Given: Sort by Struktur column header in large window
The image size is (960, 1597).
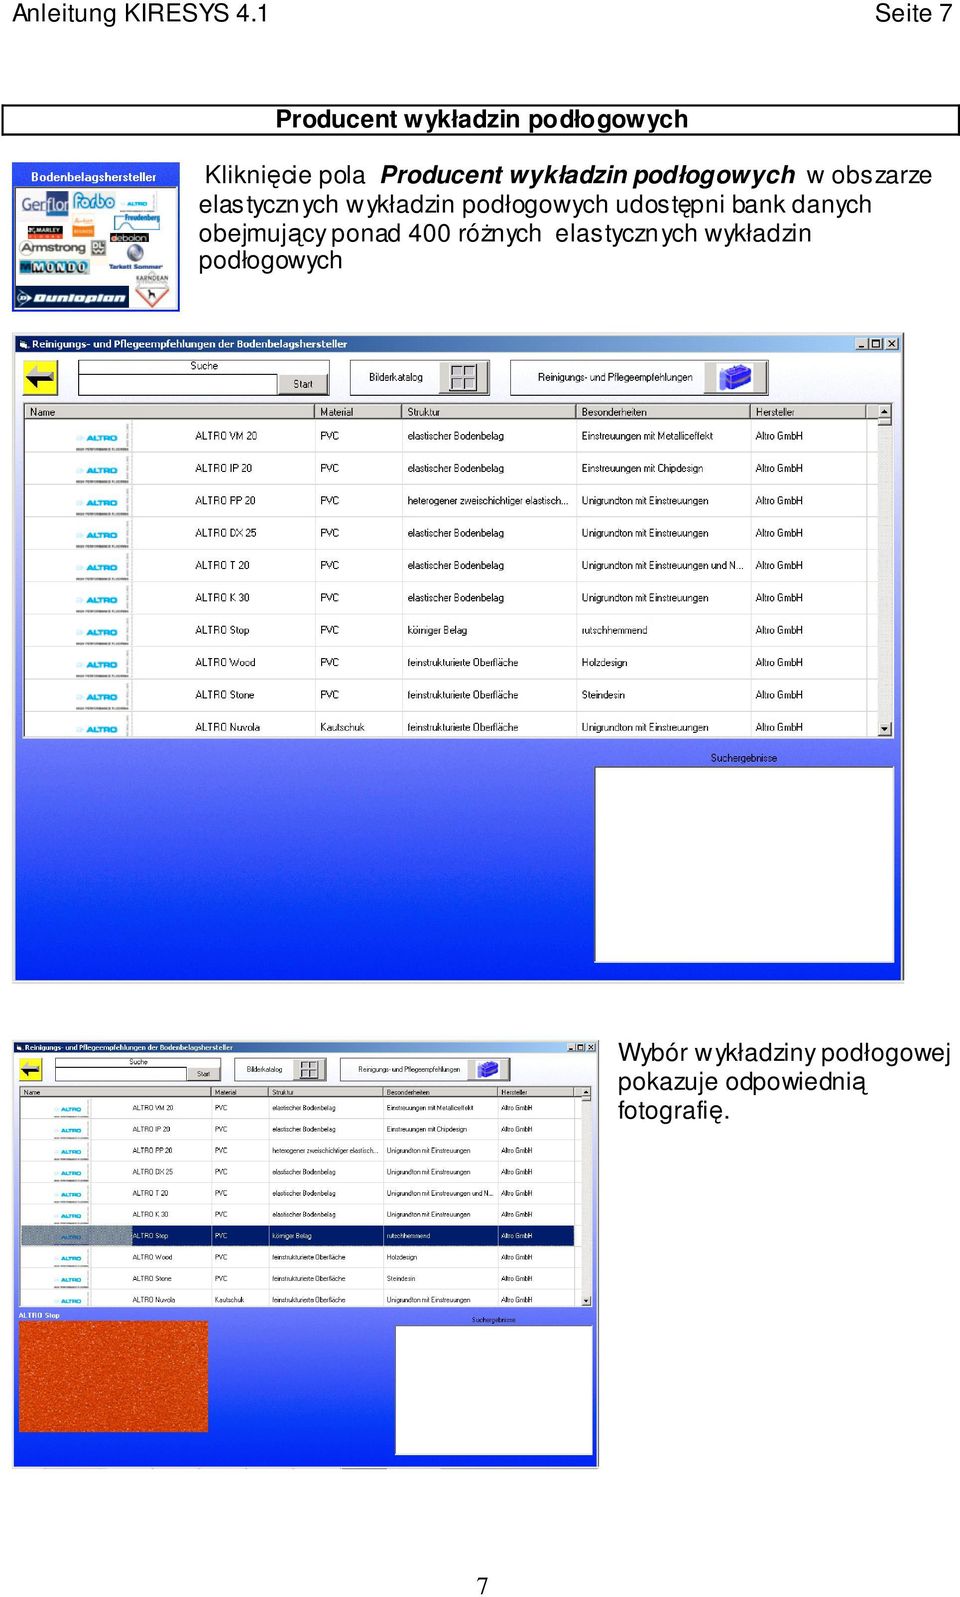Looking at the screenshot, I should pos(489,412).
